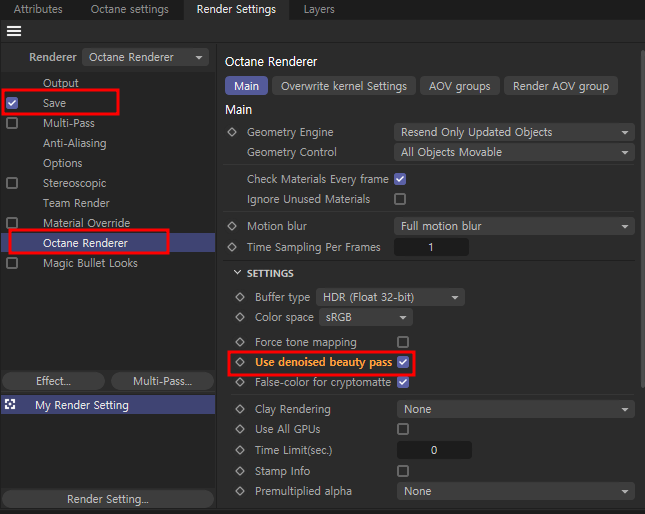Click keyframe diamond beside False-color for cryptomatte
Image resolution: width=645 pixels, height=514 pixels.
point(240,382)
